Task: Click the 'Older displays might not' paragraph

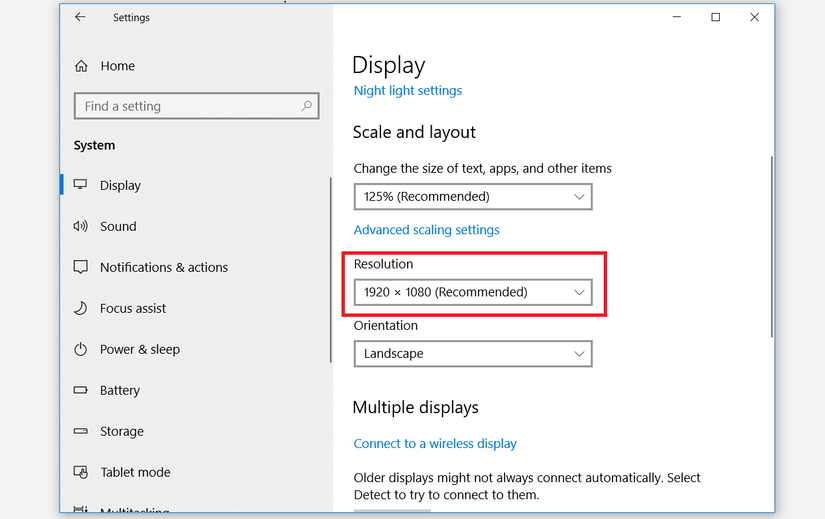Action: pos(527,486)
